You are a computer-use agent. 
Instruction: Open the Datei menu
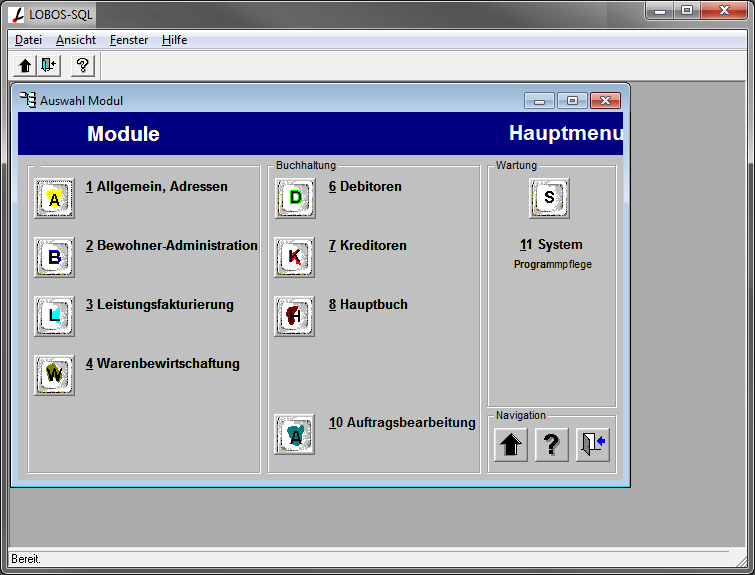coord(28,40)
